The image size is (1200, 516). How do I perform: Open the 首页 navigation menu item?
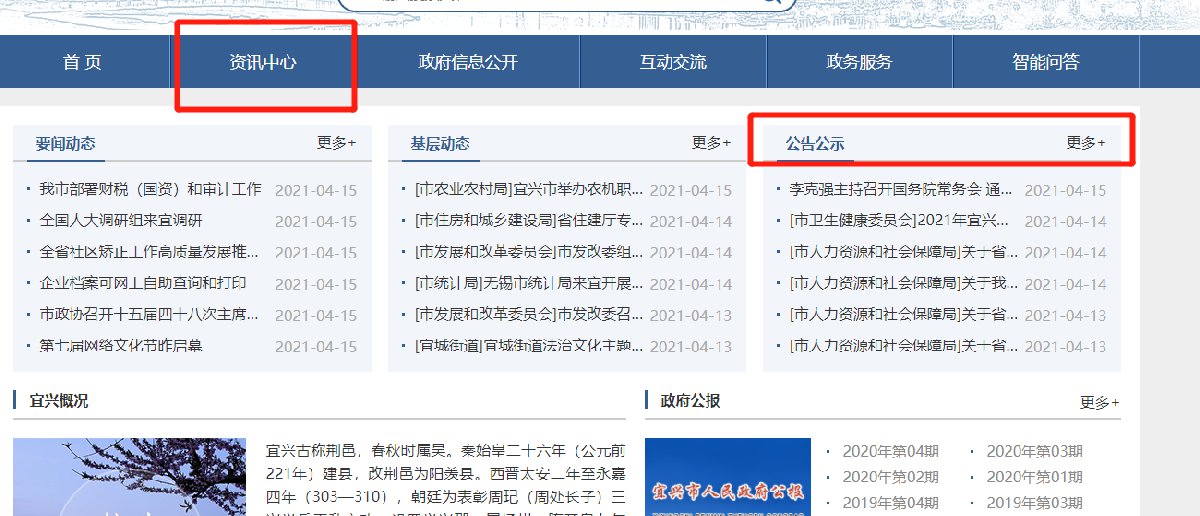(x=83, y=62)
